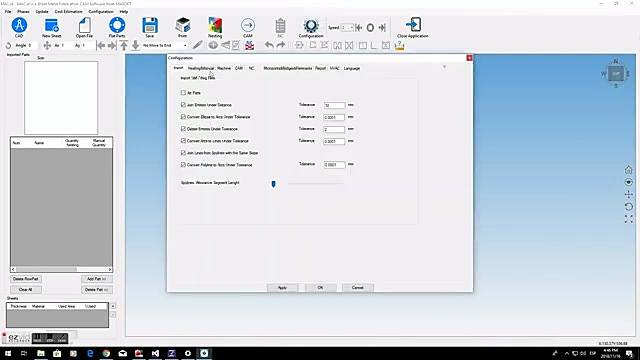640x360 pixels.
Task: Click the Add Part >> button
Action: point(97,279)
